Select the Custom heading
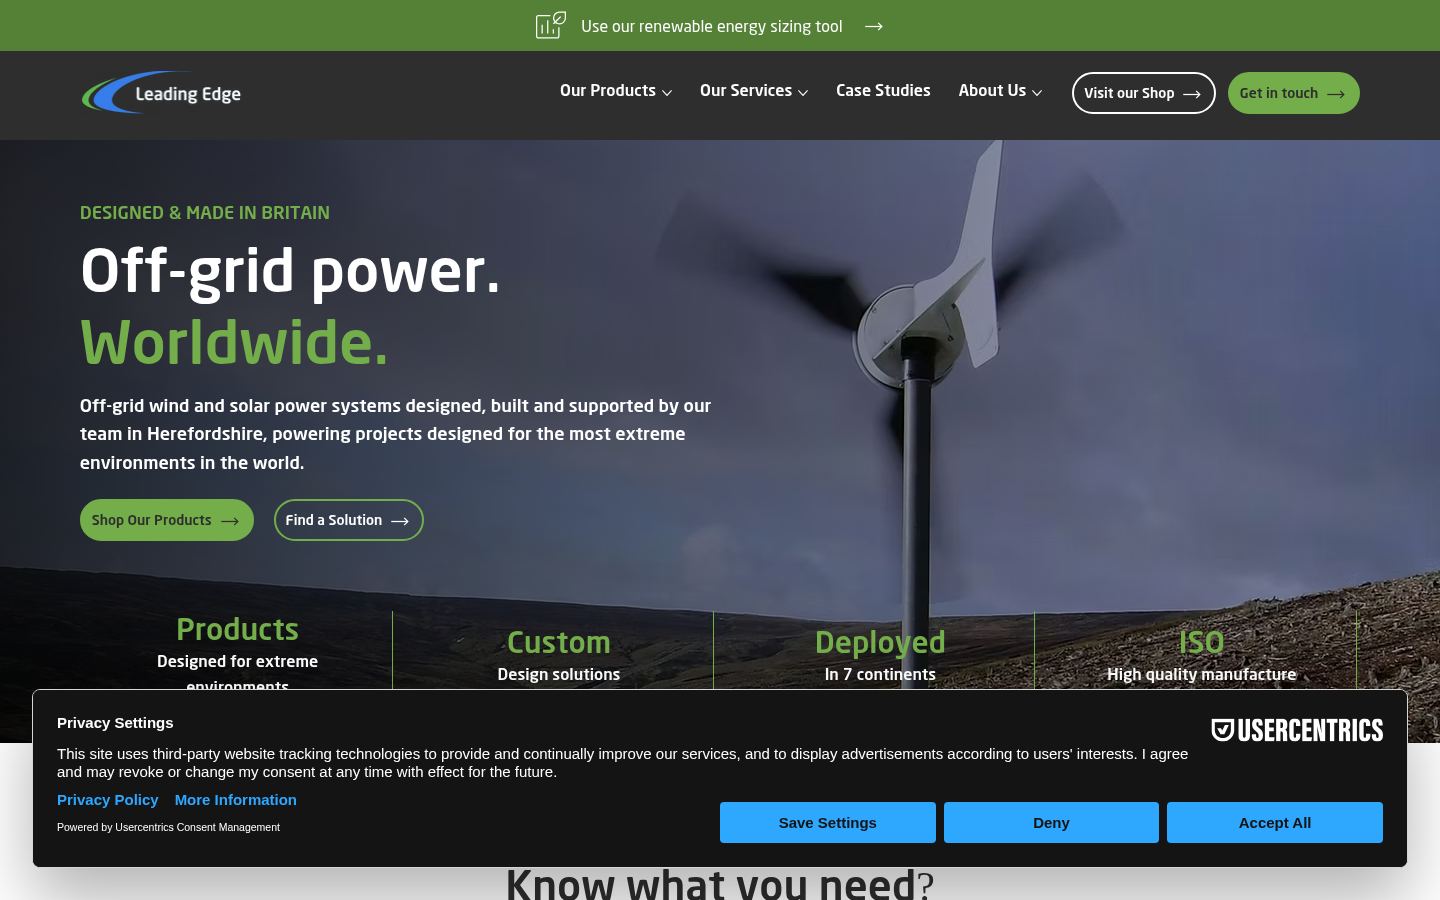Image resolution: width=1440 pixels, height=900 pixels. (558, 642)
